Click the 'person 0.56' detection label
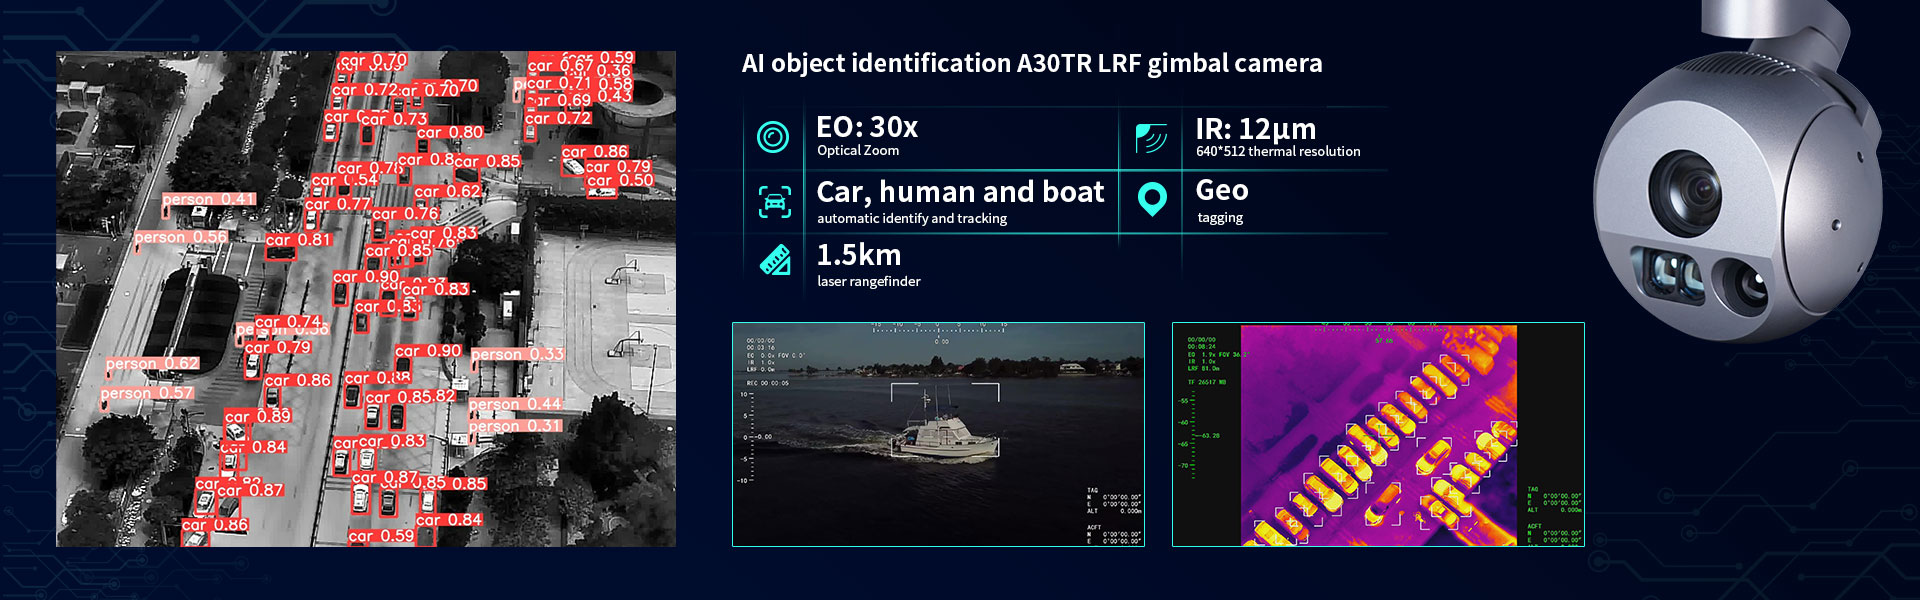The height and width of the screenshot is (600, 1920). click(181, 238)
